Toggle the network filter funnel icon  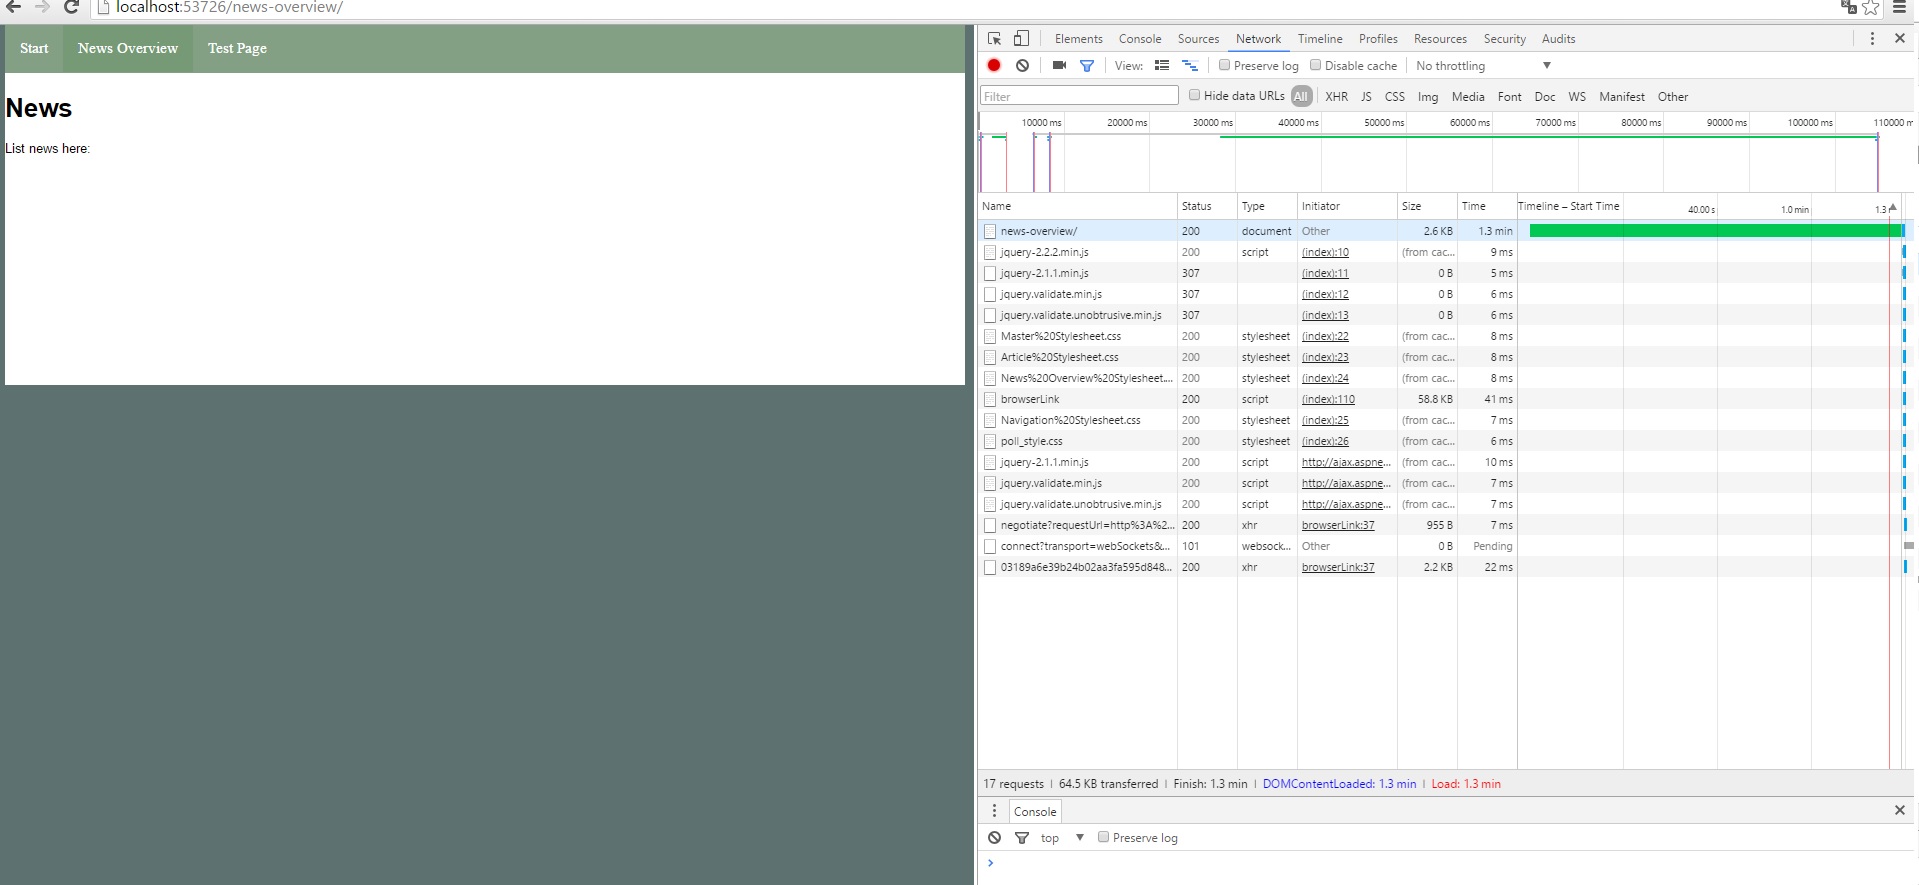(1087, 66)
